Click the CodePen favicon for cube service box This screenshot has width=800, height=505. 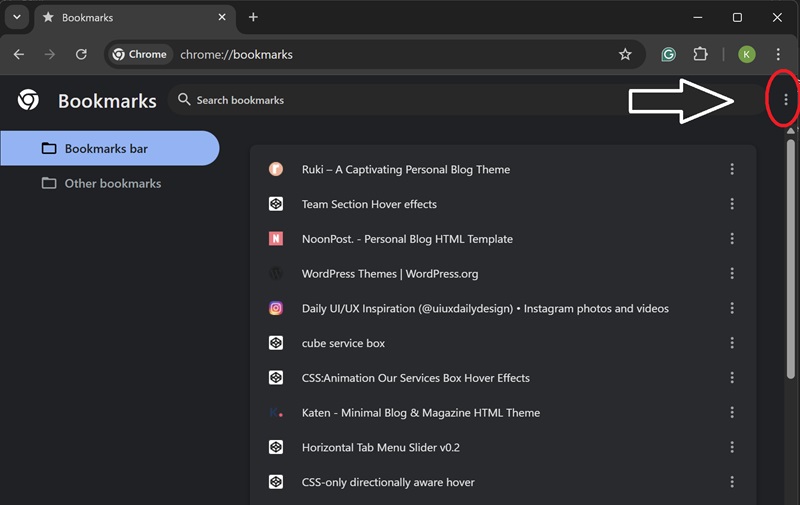click(276, 343)
